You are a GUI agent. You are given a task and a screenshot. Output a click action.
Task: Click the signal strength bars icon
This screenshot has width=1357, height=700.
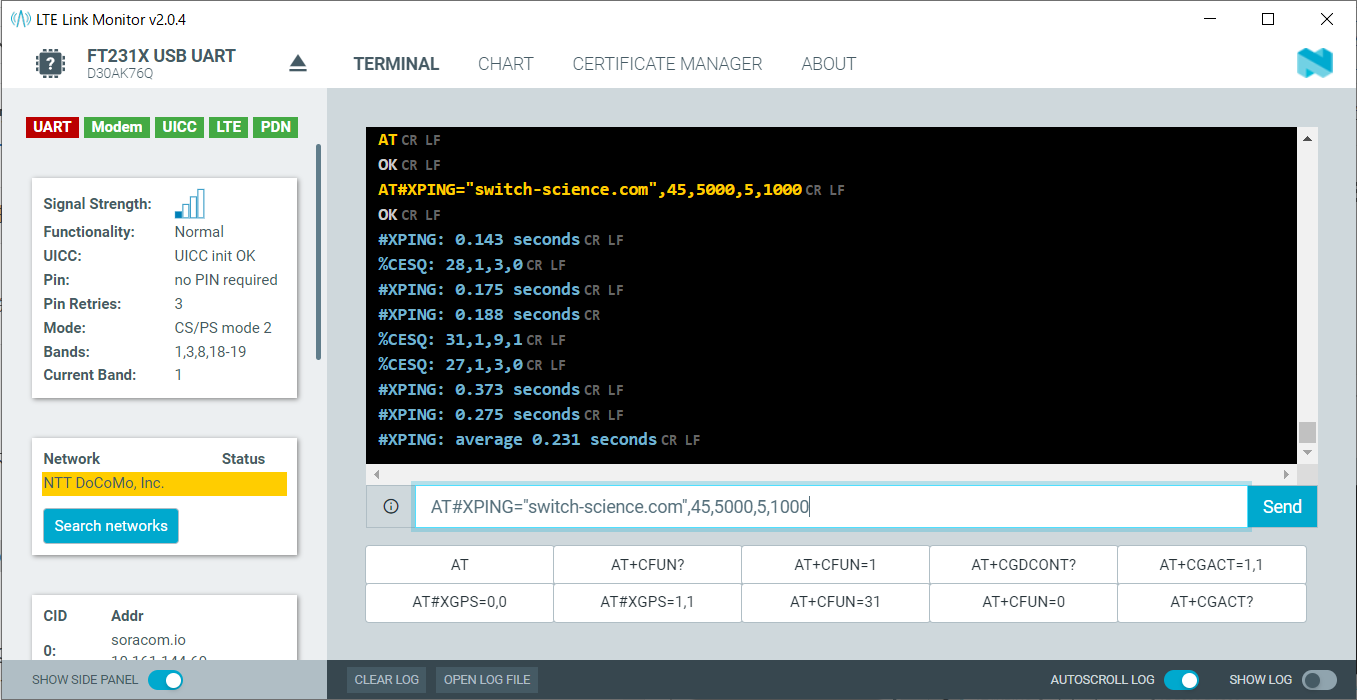coord(190,204)
